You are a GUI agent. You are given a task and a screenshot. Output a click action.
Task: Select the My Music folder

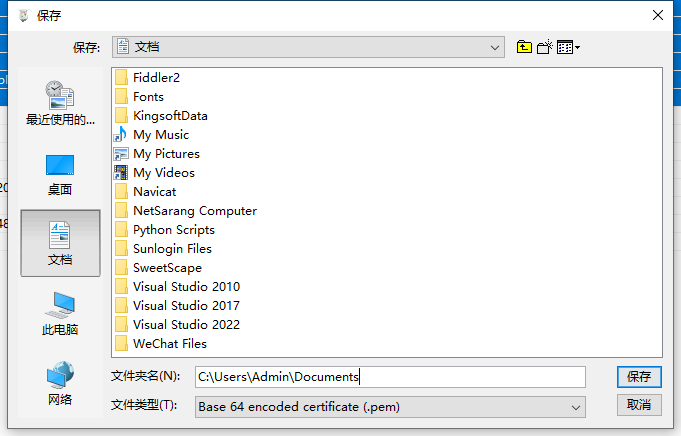(x=160, y=134)
